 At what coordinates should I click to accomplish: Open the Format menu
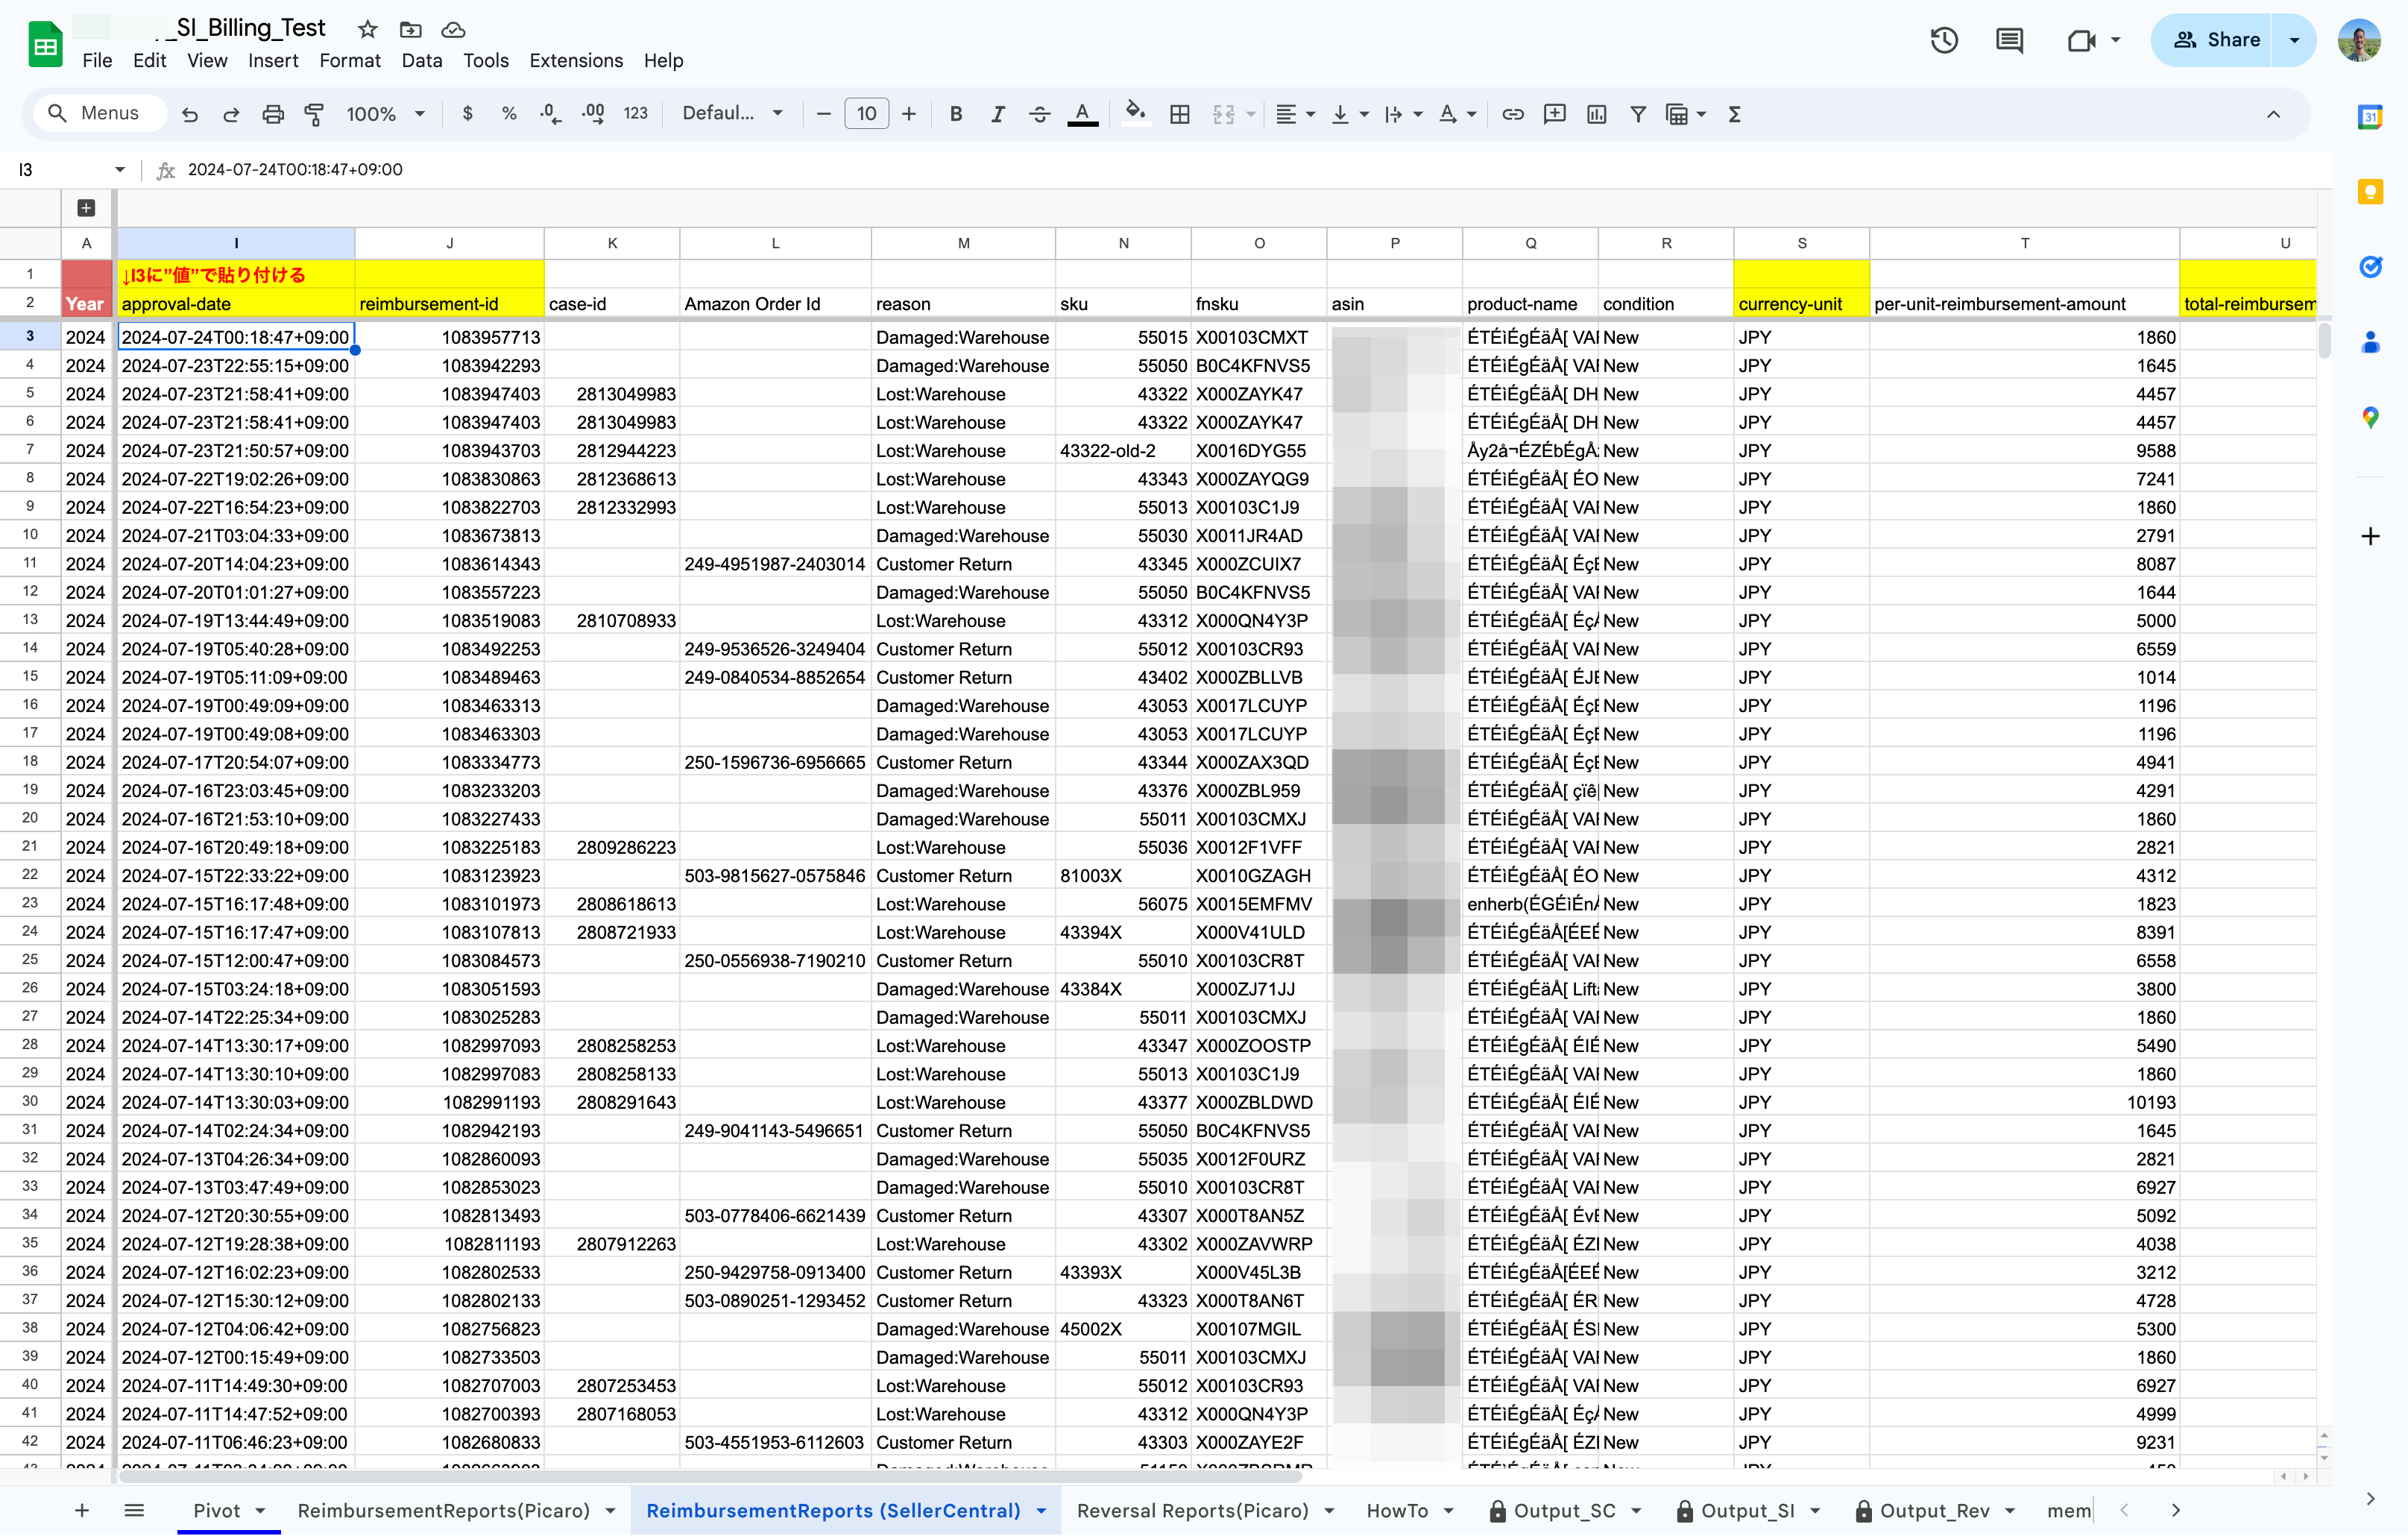[350, 61]
